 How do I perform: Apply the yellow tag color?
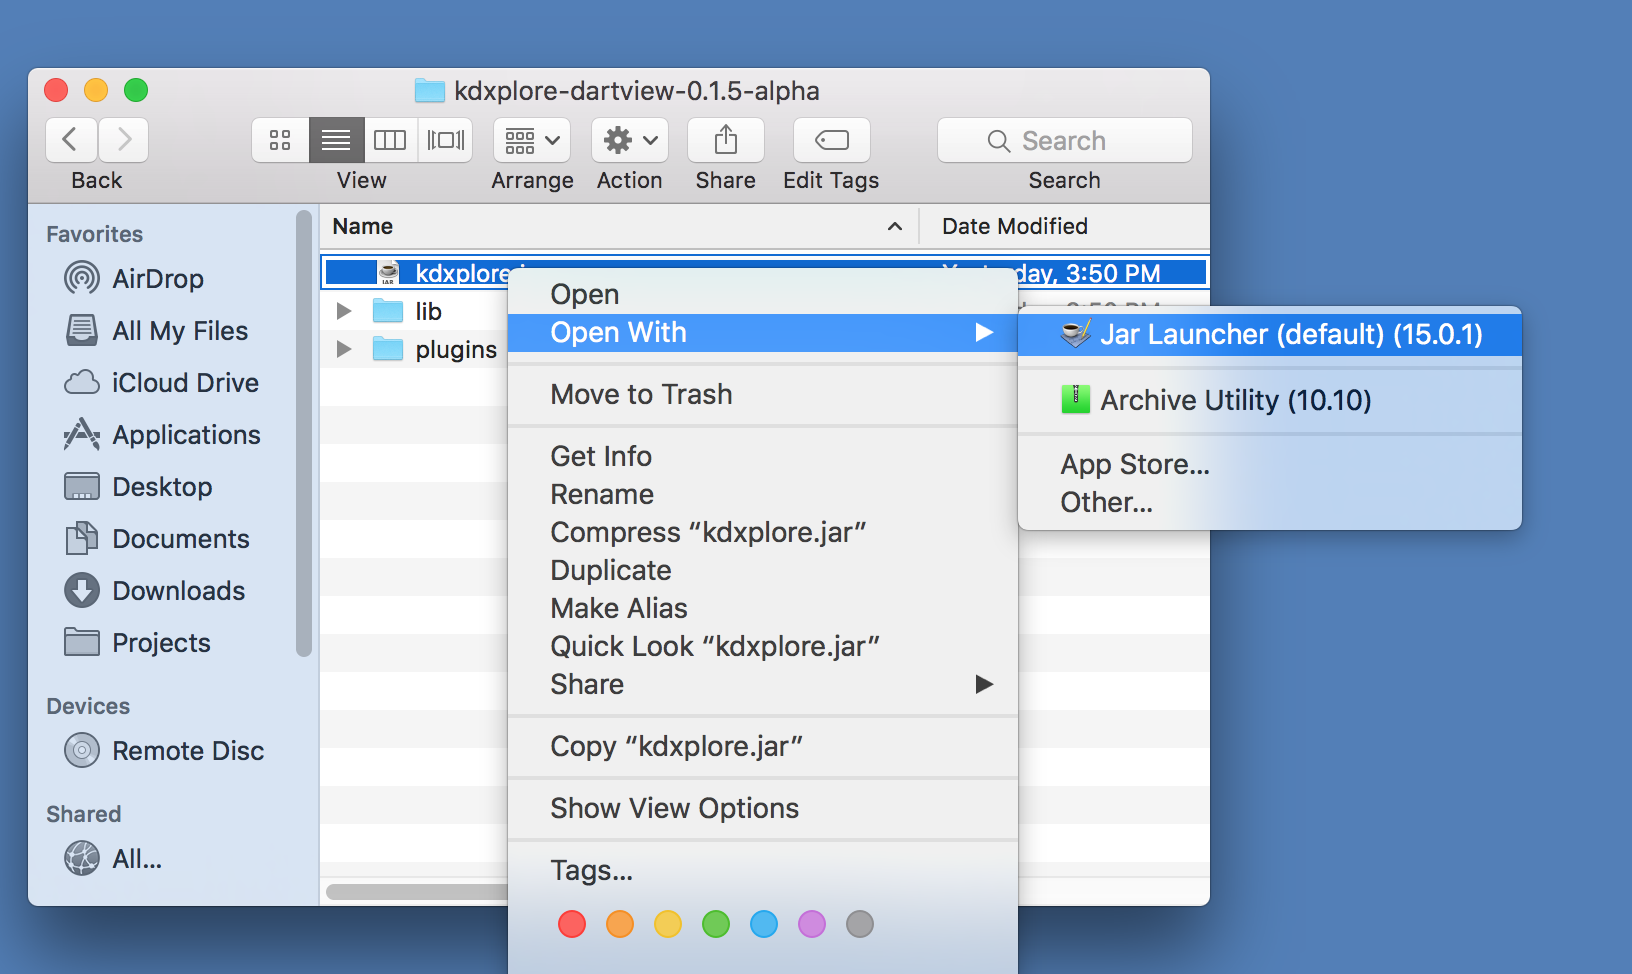point(668,924)
